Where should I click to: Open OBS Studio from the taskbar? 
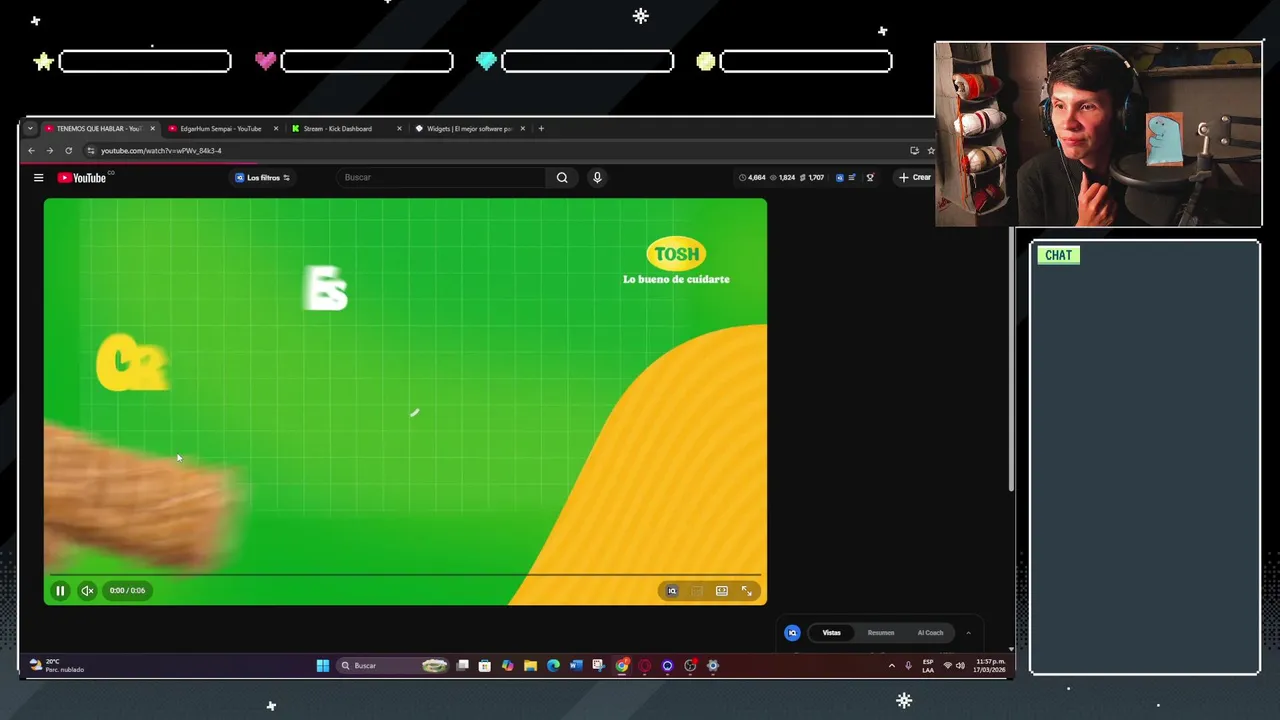click(x=690, y=666)
